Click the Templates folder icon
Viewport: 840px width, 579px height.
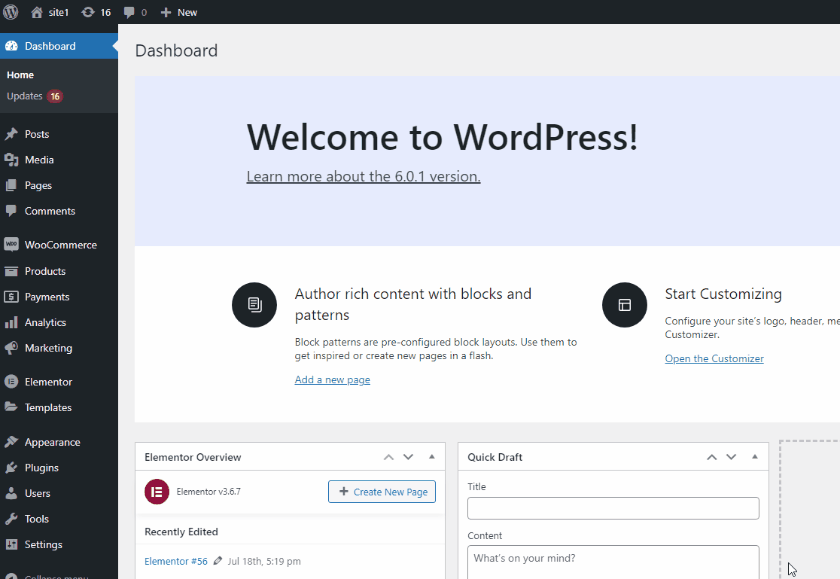coord(11,407)
